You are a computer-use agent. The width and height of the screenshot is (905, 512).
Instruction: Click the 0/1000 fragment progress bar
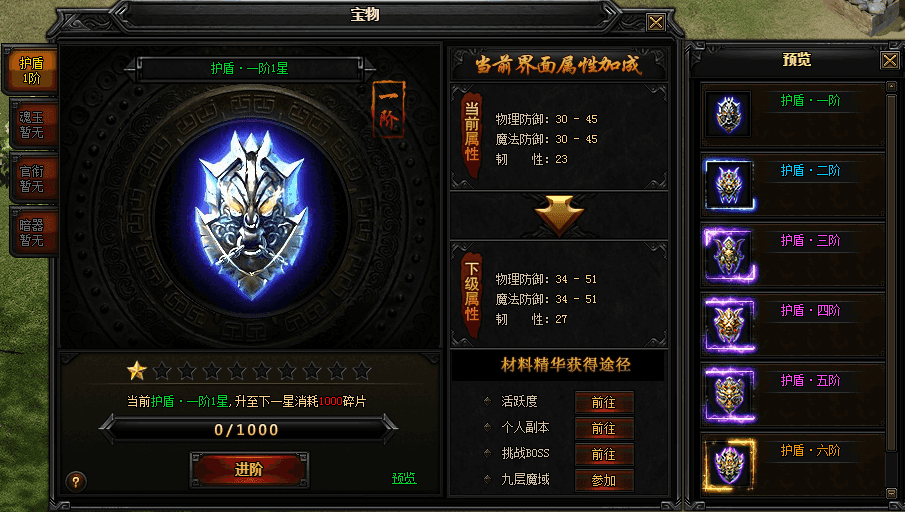click(247, 429)
